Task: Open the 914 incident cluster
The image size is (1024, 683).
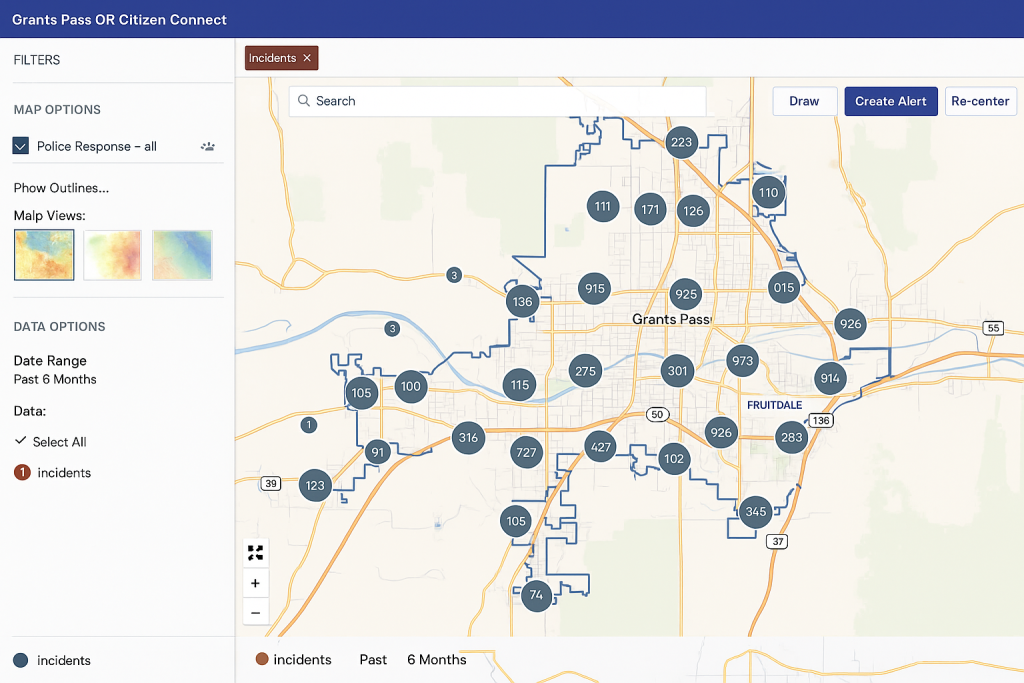Action: click(831, 378)
